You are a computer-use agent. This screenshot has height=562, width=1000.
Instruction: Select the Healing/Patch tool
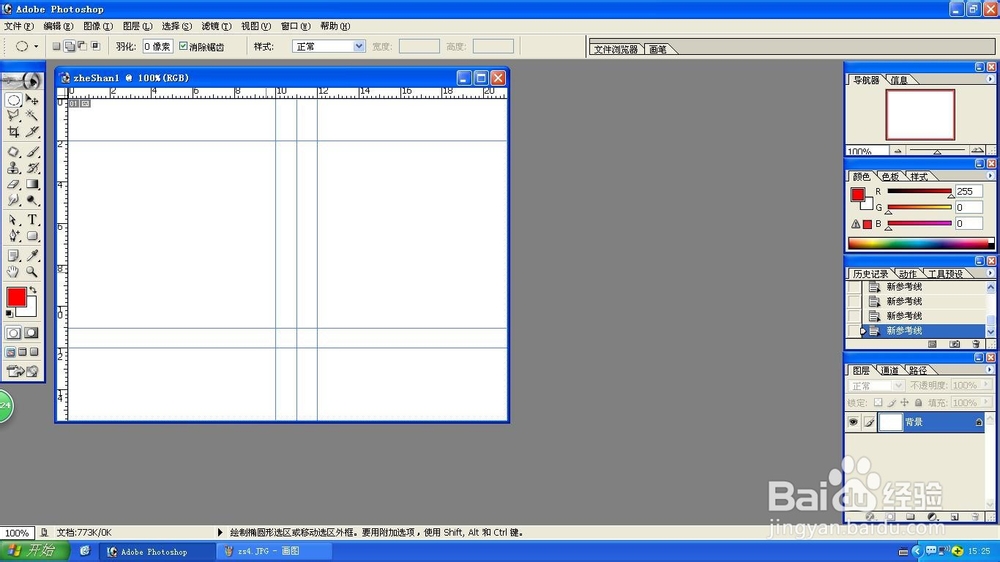pos(13,152)
